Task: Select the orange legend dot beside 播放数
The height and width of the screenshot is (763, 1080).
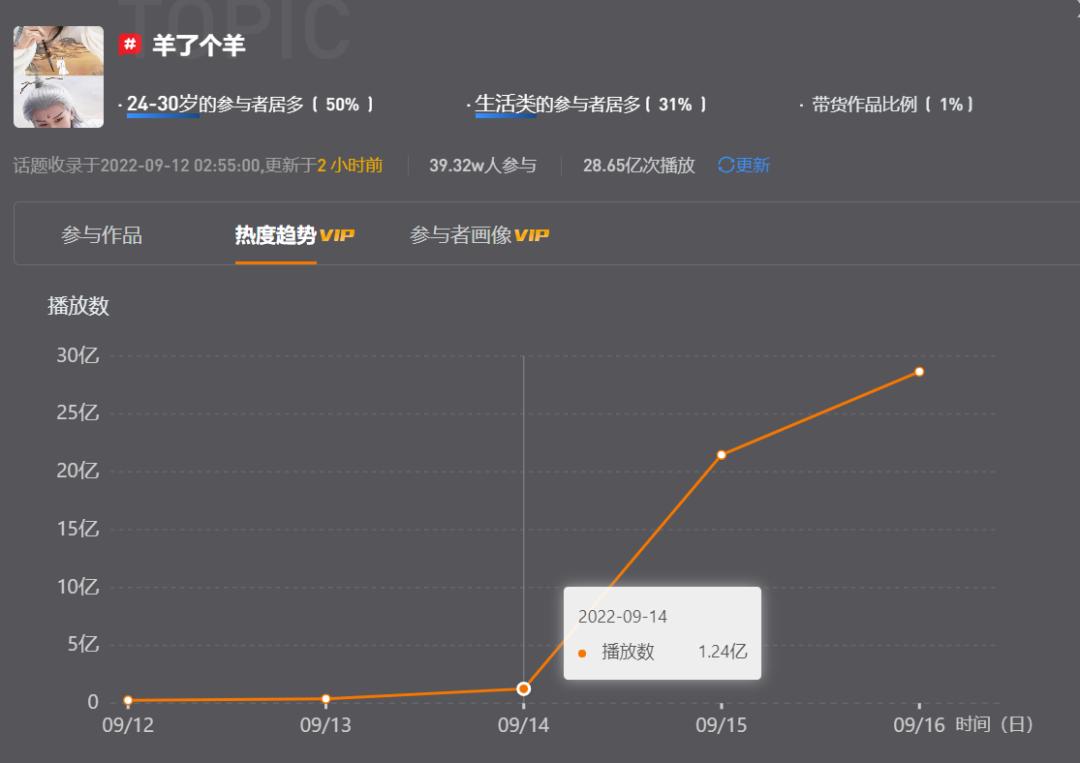Action: [584, 651]
